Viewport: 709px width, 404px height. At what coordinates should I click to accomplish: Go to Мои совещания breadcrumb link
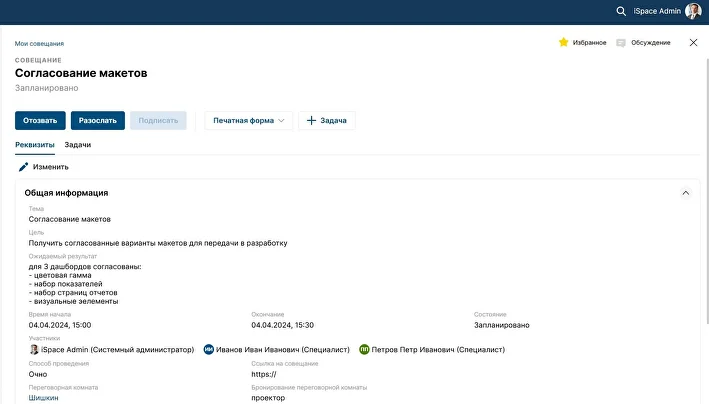[39, 44]
